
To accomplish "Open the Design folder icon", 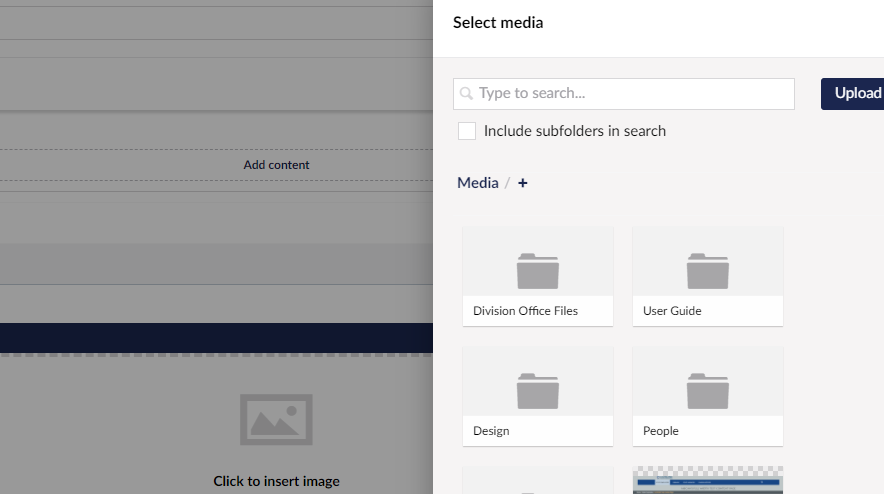I will pyautogui.click(x=538, y=391).
